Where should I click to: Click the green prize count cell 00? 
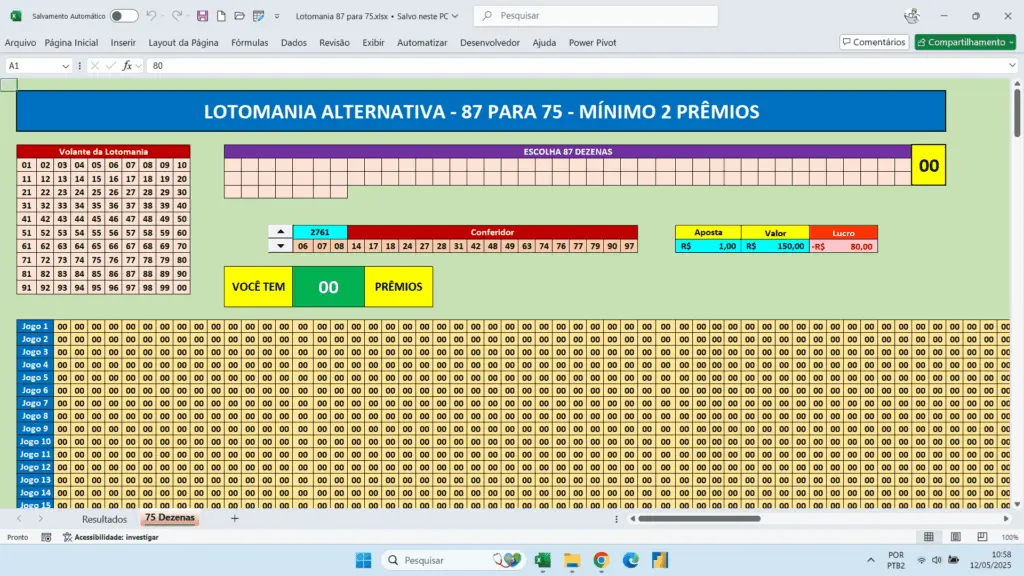328,287
